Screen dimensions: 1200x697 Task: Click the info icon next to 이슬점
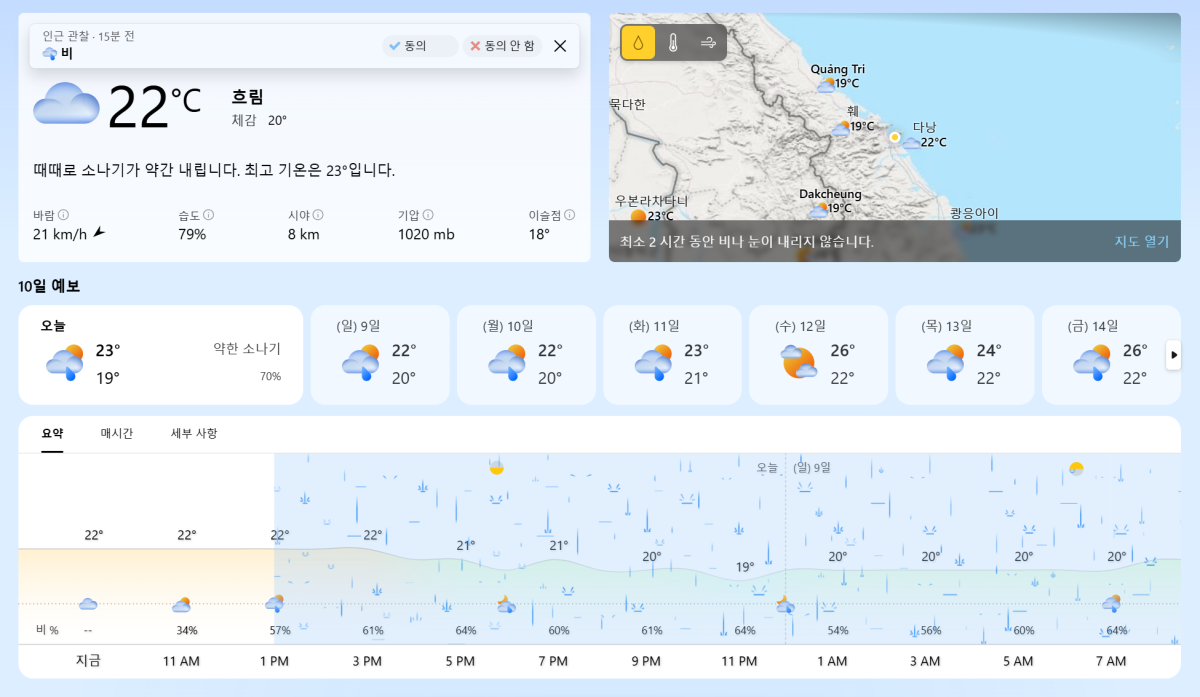569,215
